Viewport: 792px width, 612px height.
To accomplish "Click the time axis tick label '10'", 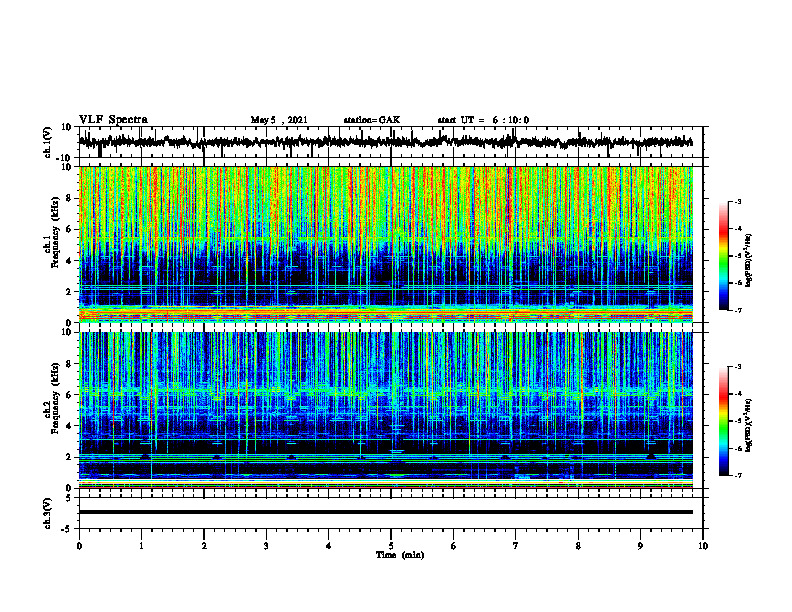I will tap(703, 546).
